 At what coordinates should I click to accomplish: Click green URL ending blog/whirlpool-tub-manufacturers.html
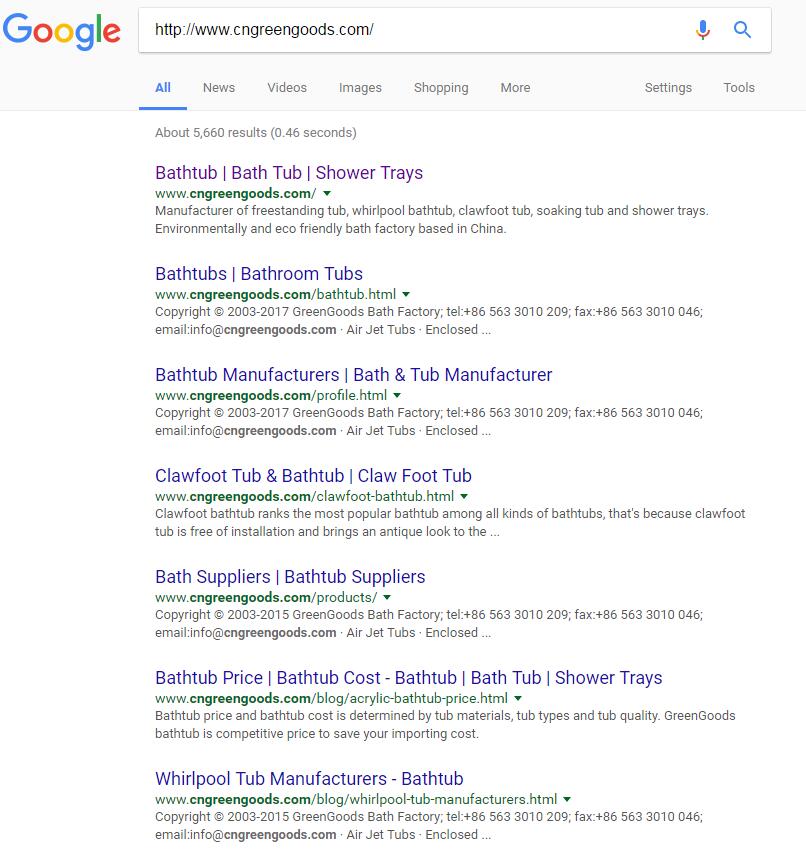(356, 799)
